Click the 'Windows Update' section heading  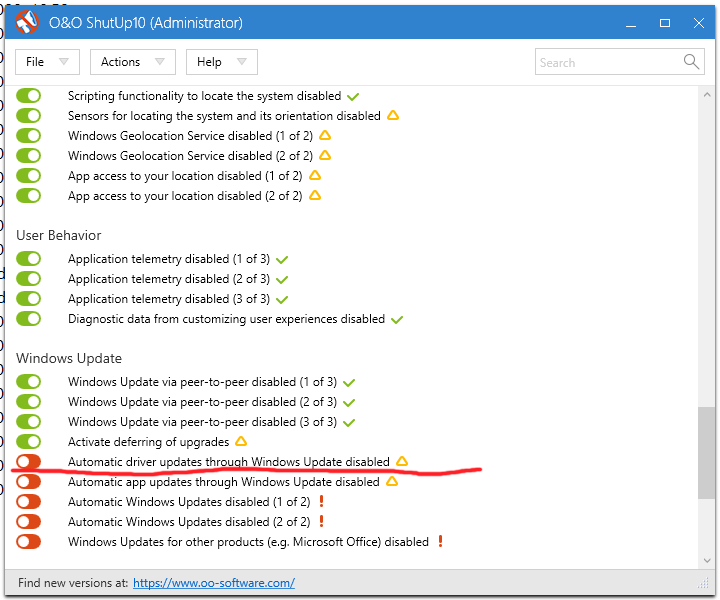[69, 358]
